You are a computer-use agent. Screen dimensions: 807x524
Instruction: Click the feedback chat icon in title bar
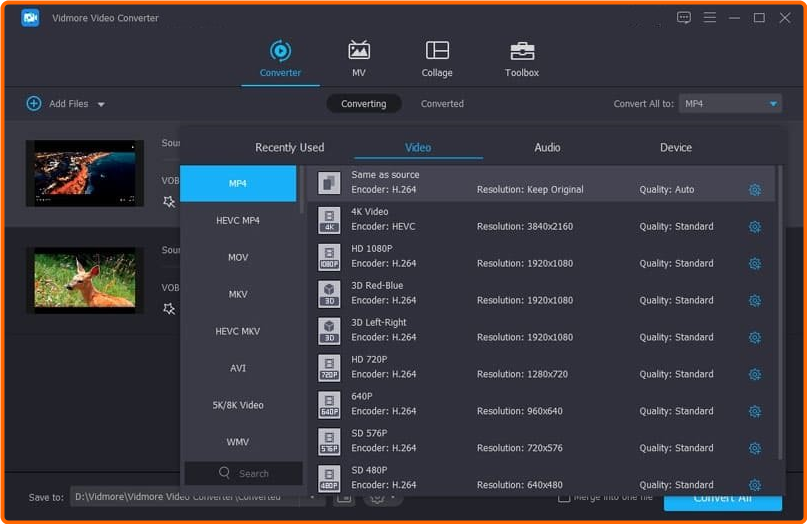coord(683,18)
